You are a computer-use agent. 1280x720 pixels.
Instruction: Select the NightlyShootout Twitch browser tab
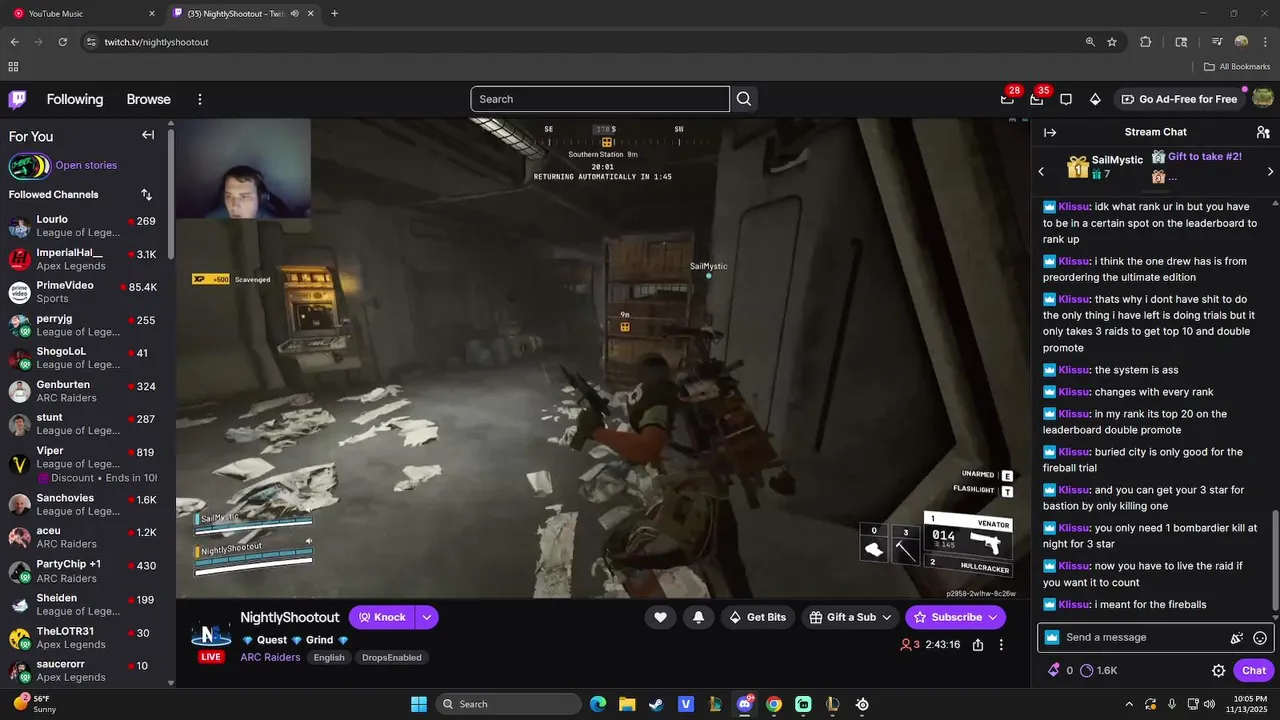pyautogui.click(x=243, y=14)
